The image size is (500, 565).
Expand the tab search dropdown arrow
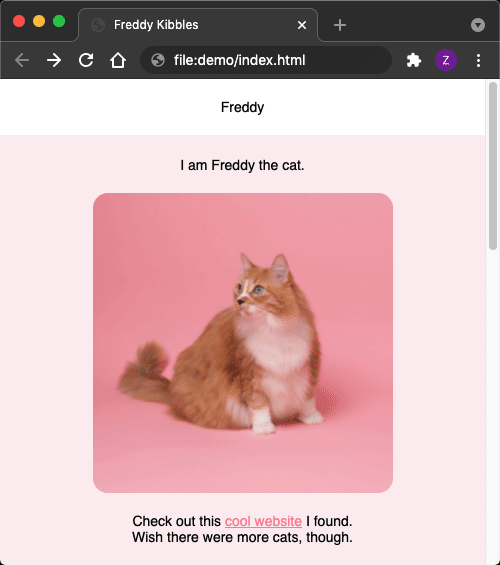(478, 25)
